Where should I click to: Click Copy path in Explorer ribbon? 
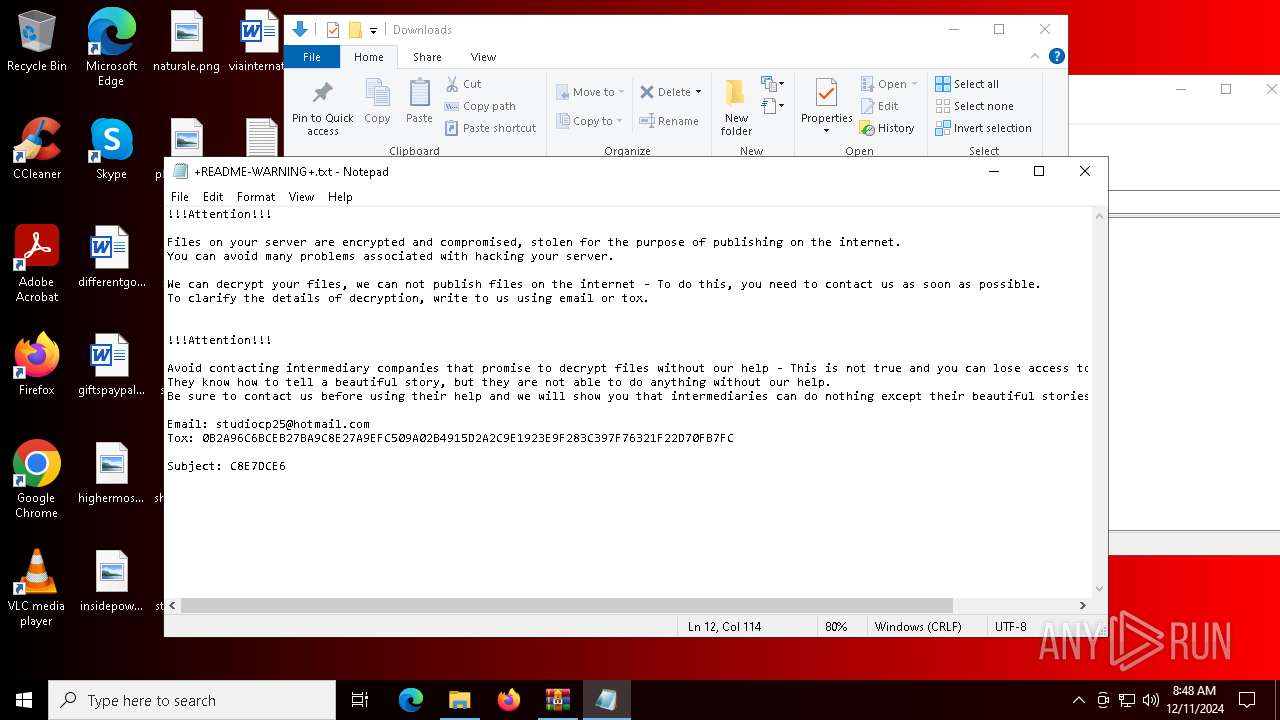pos(481,106)
